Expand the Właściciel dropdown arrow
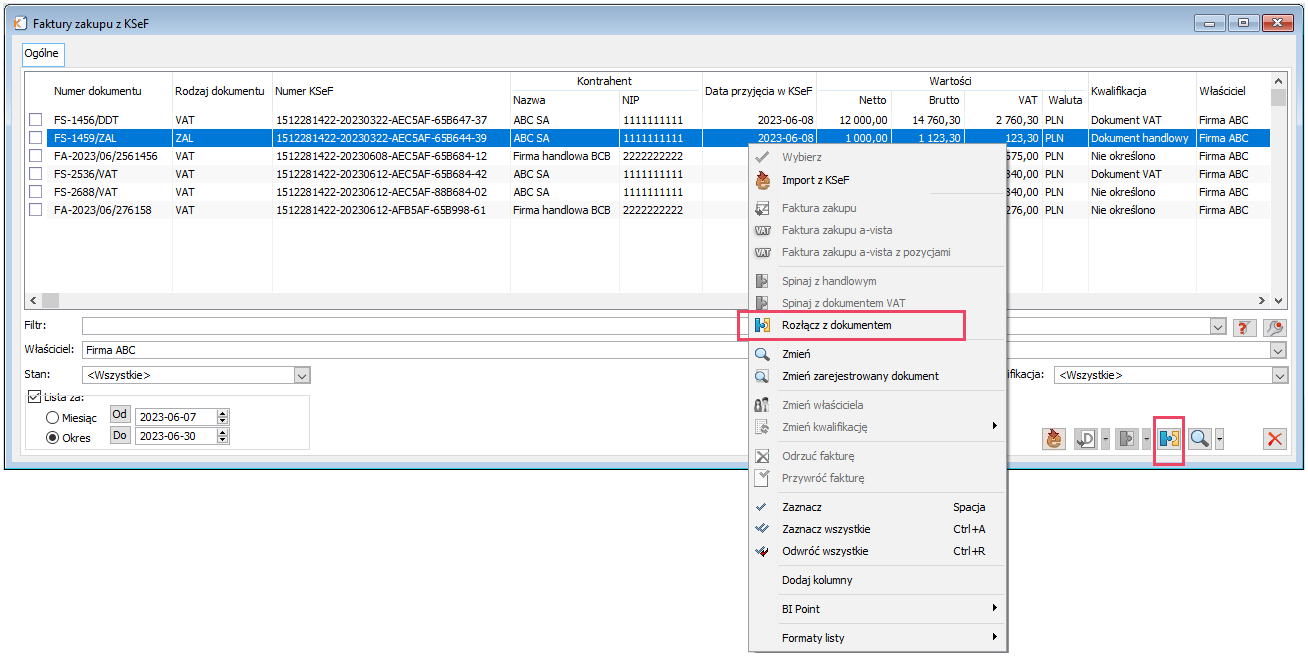 1278,351
